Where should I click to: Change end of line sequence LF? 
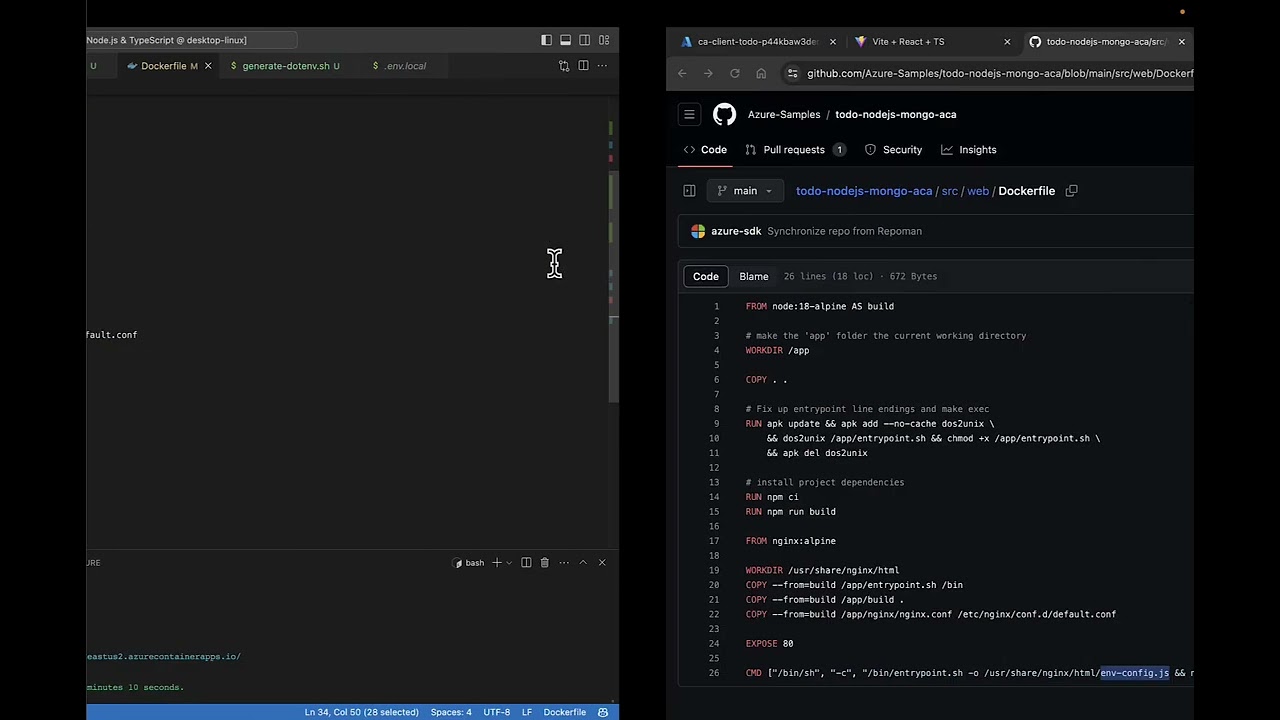(526, 712)
